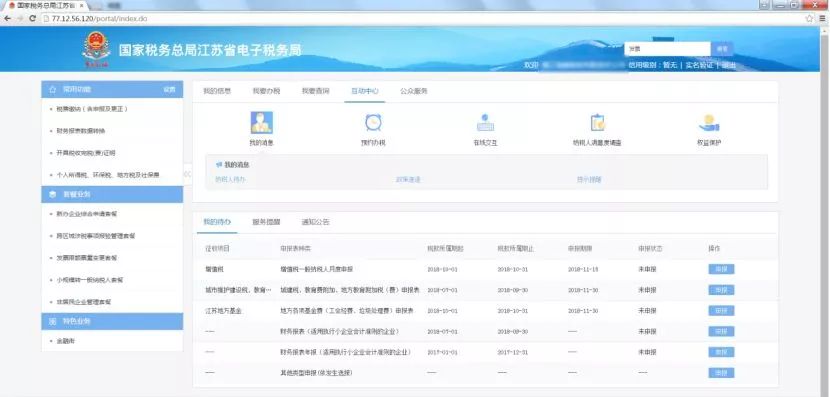Viewport: 830px width, 397px height.
Task: Switch to 公众服务 tab
Action: pyautogui.click(x=414, y=91)
